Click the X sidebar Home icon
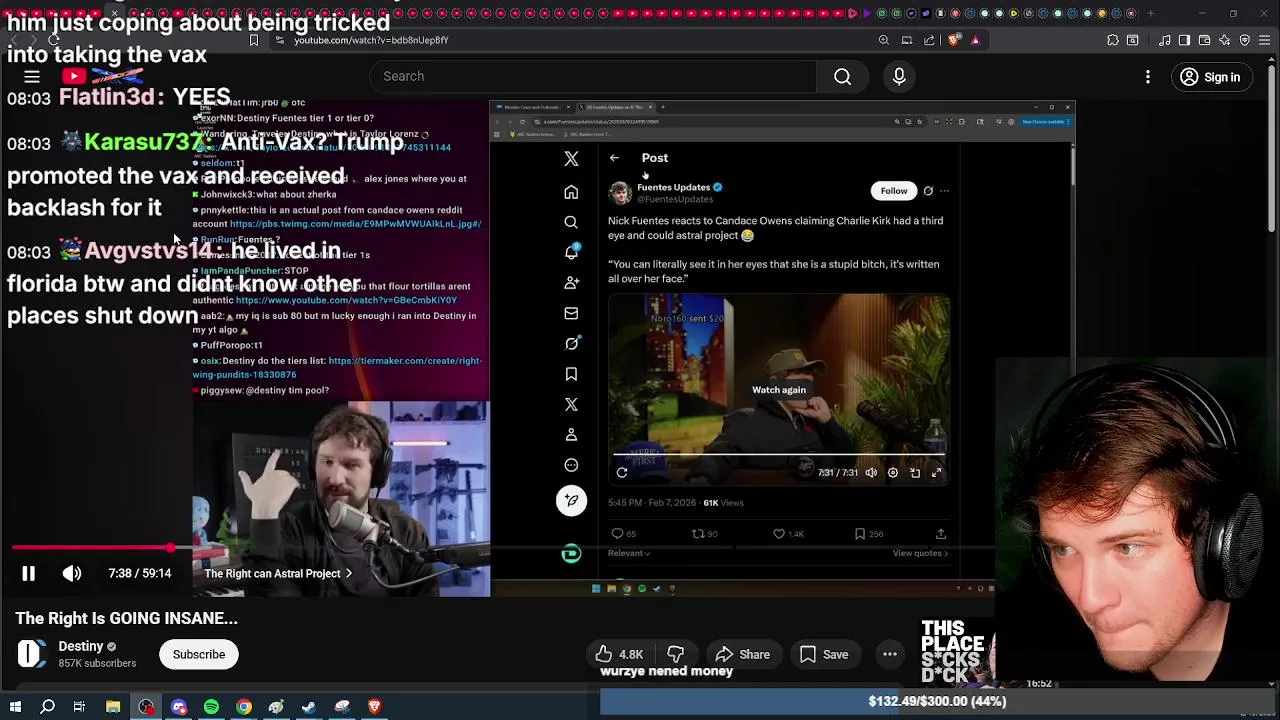This screenshot has width=1280, height=720. 571,192
